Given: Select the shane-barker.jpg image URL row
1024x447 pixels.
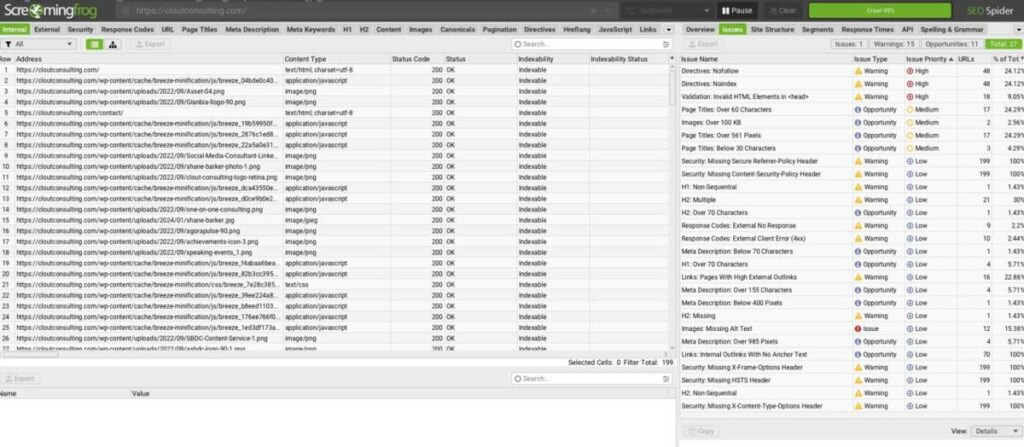Looking at the screenshot, I should [334, 220].
